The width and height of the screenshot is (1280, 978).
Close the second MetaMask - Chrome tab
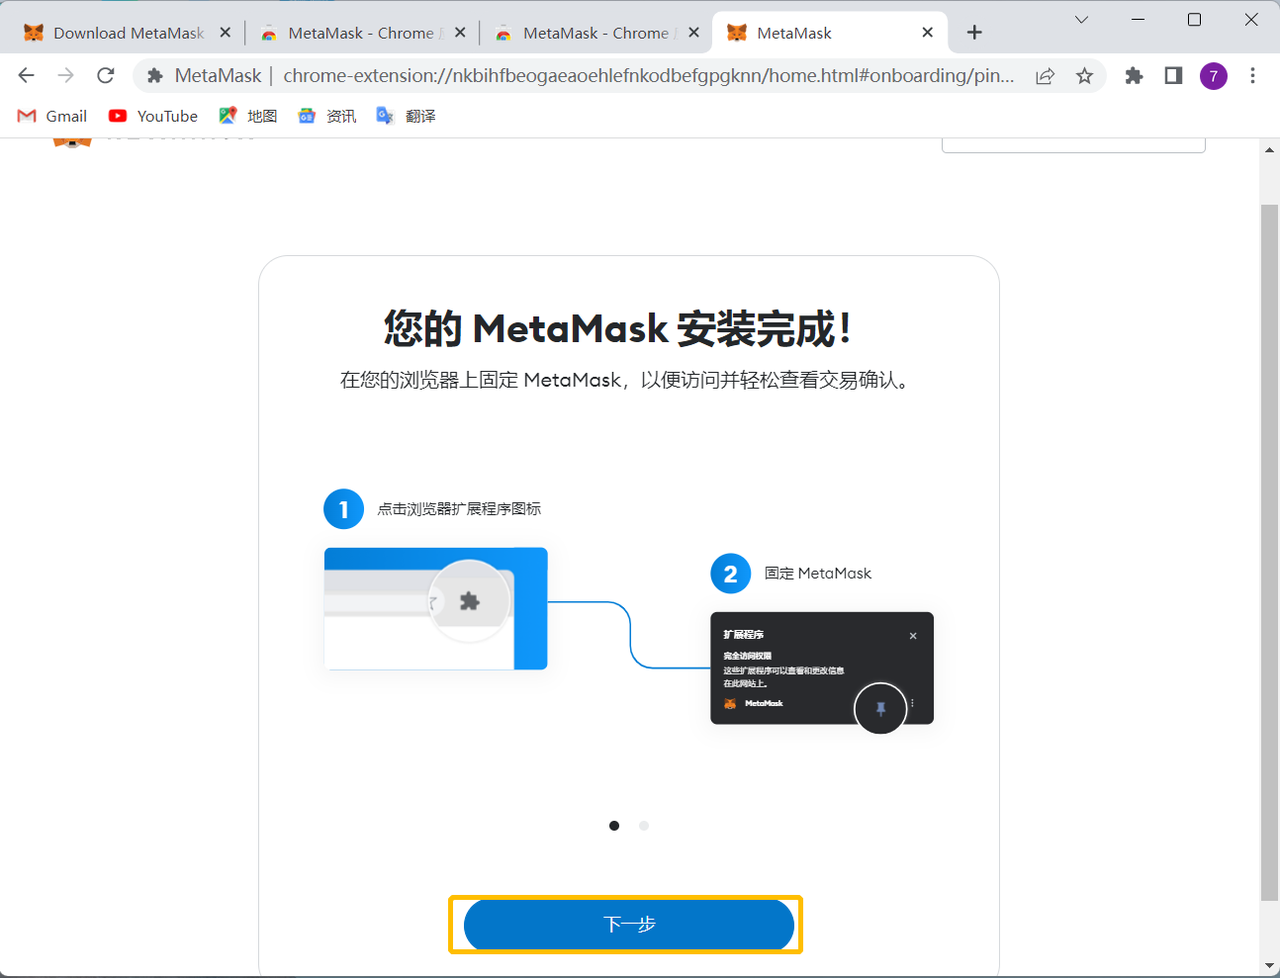tap(460, 33)
